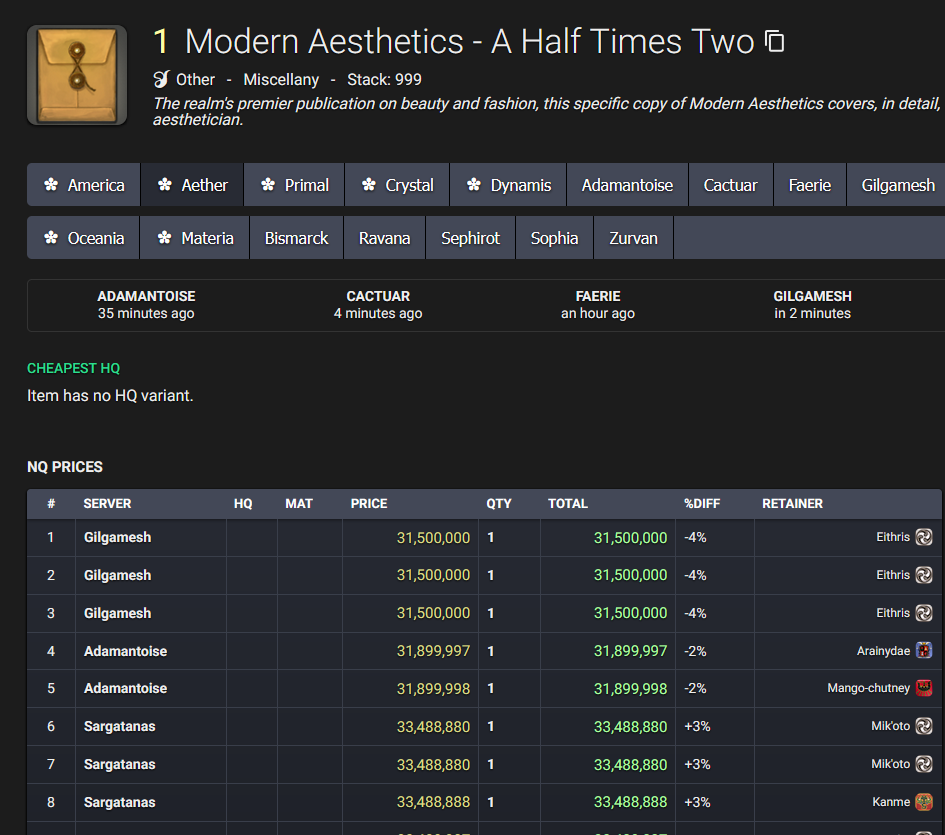This screenshot has height=835, width=945.
Task: Open the Faerie server tab
Action: click(x=809, y=184)
